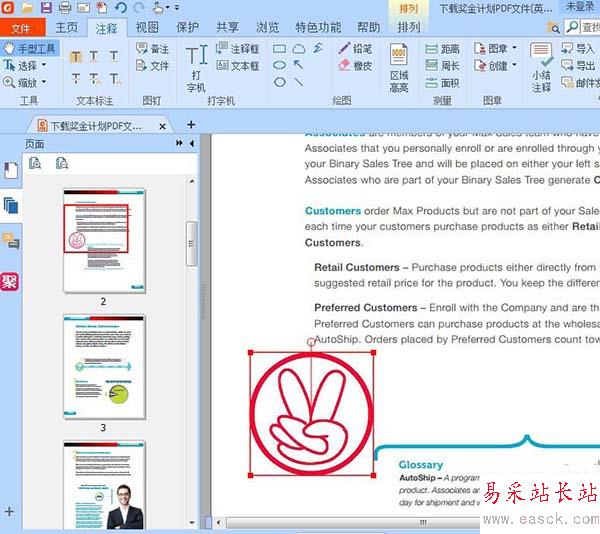Select the 橡皮 eraser tool
This screenshot has width=600, height=534.
click(x=355, y=65)
